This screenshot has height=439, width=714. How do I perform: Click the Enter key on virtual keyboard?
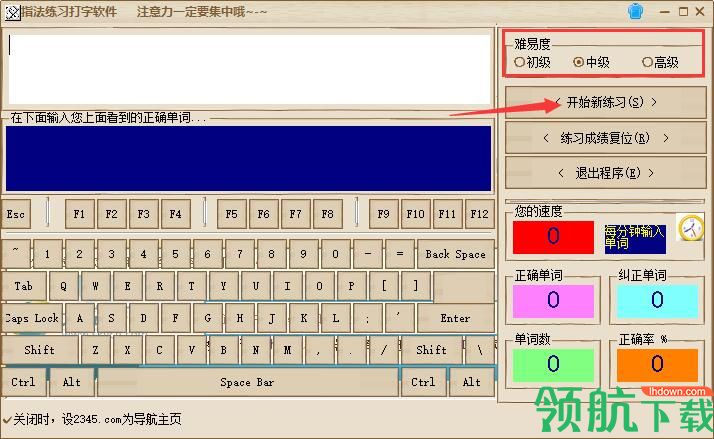pos(455,318)
